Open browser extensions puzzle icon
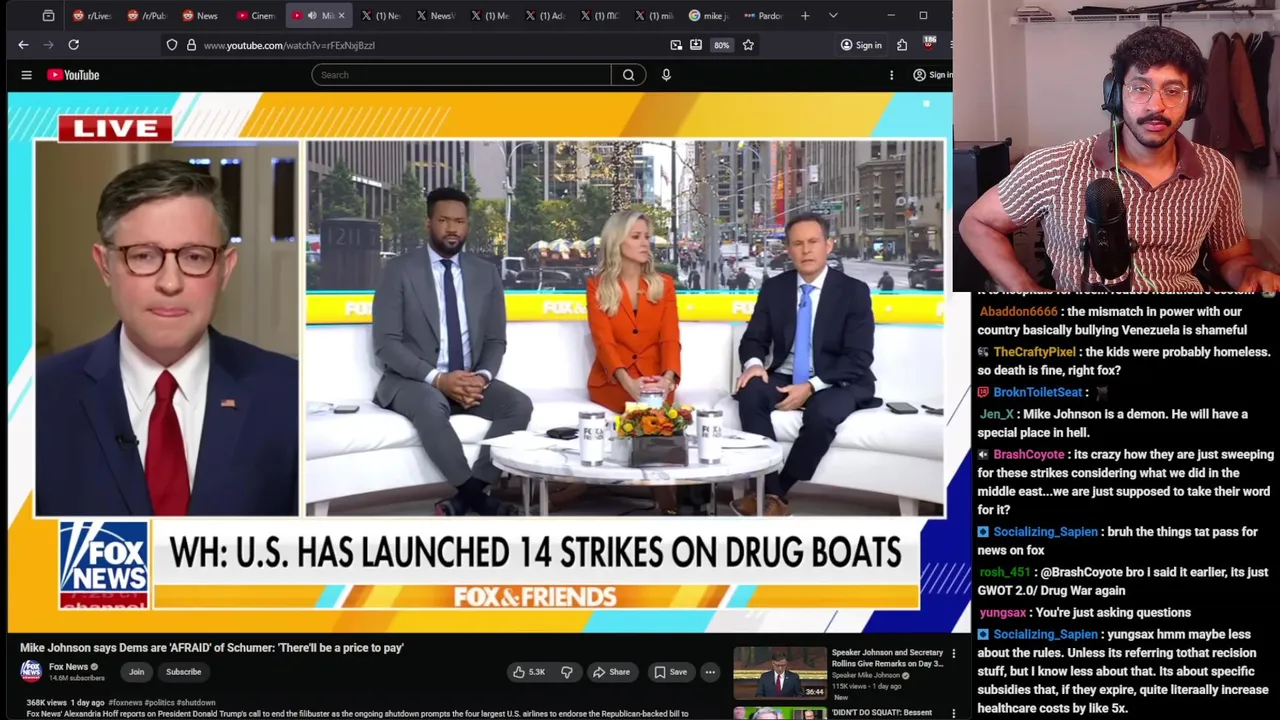The height and width of the screenshot is (720, 1280). 902,45
